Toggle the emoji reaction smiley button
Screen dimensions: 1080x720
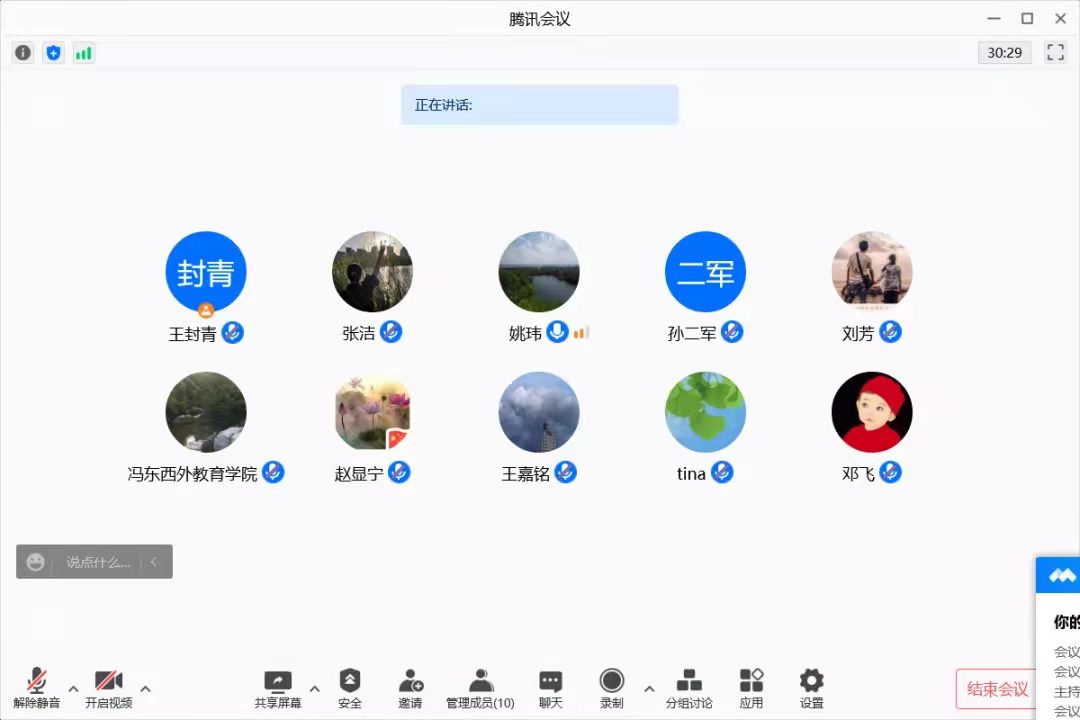click(x=36, y=562)
